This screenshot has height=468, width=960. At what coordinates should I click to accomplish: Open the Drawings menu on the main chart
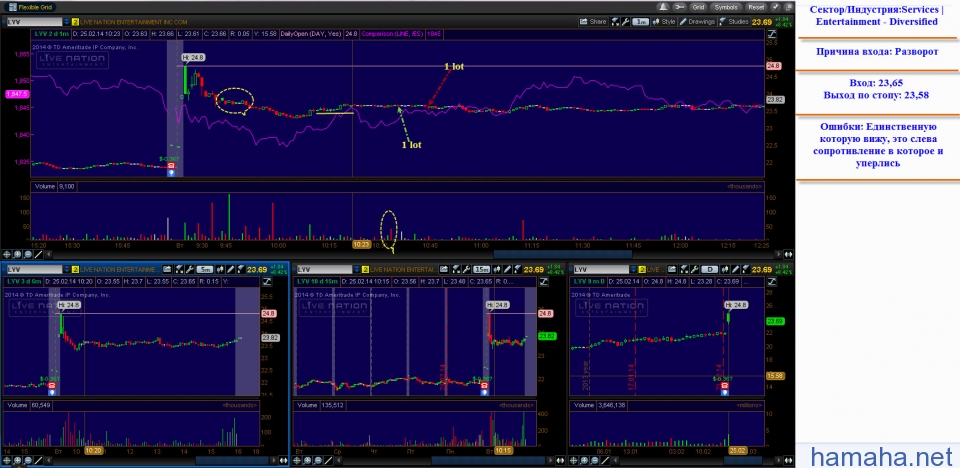point(697,21)
